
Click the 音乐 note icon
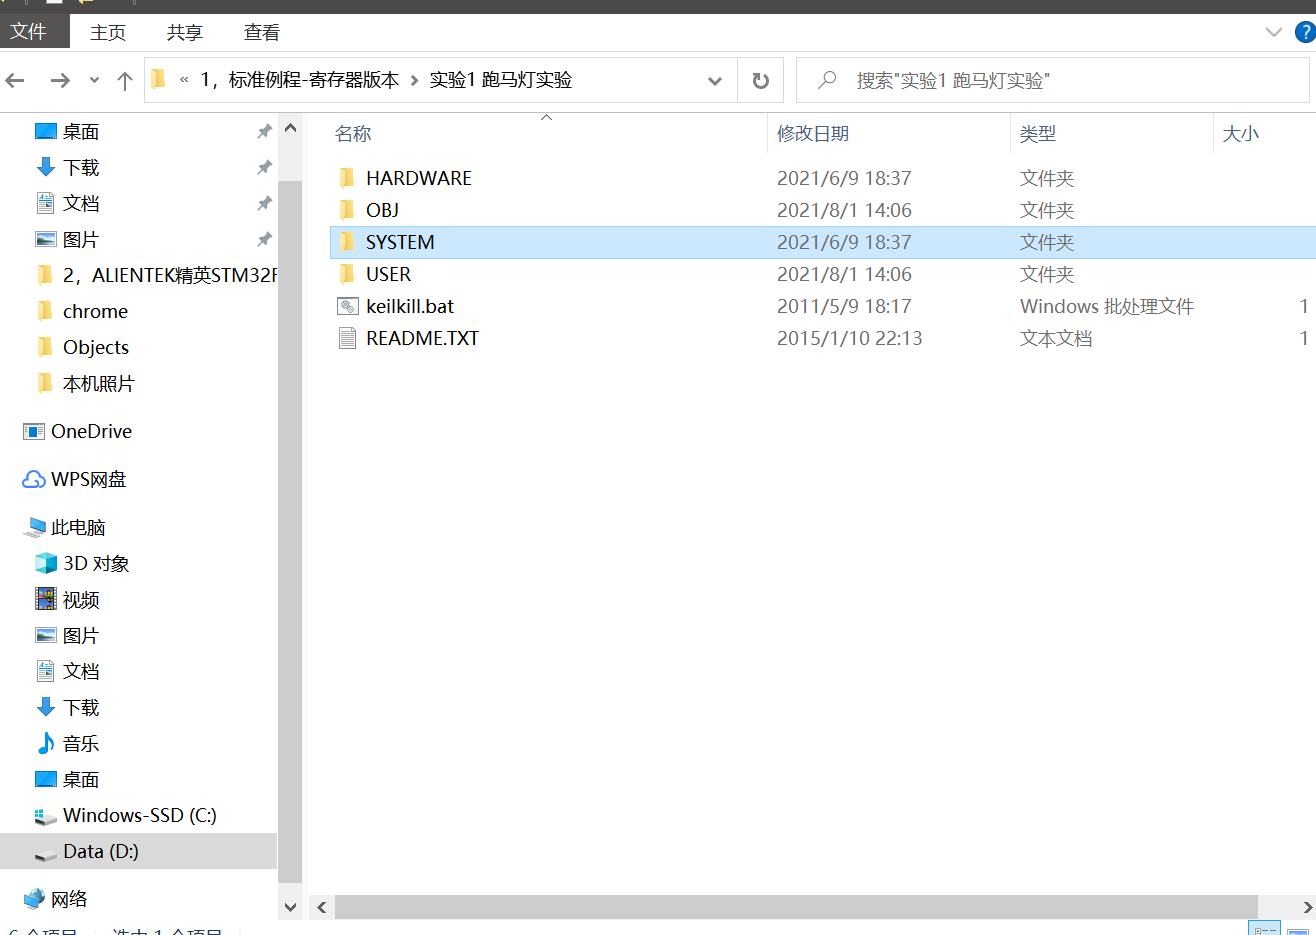(46, 743)
